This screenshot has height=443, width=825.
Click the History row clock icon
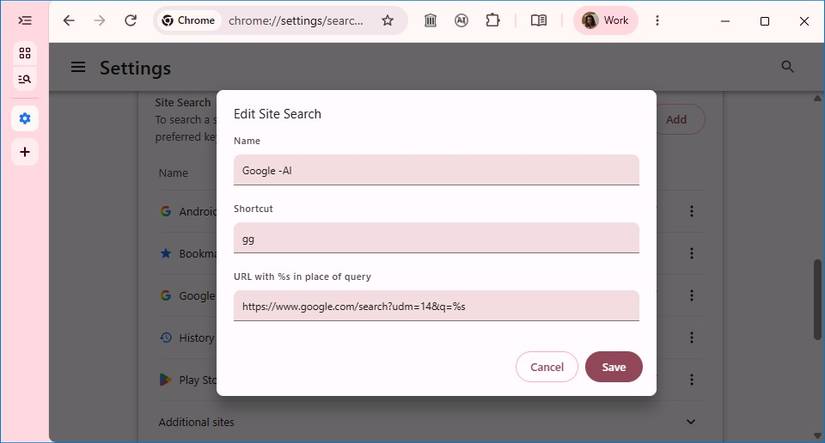point(166,337)
